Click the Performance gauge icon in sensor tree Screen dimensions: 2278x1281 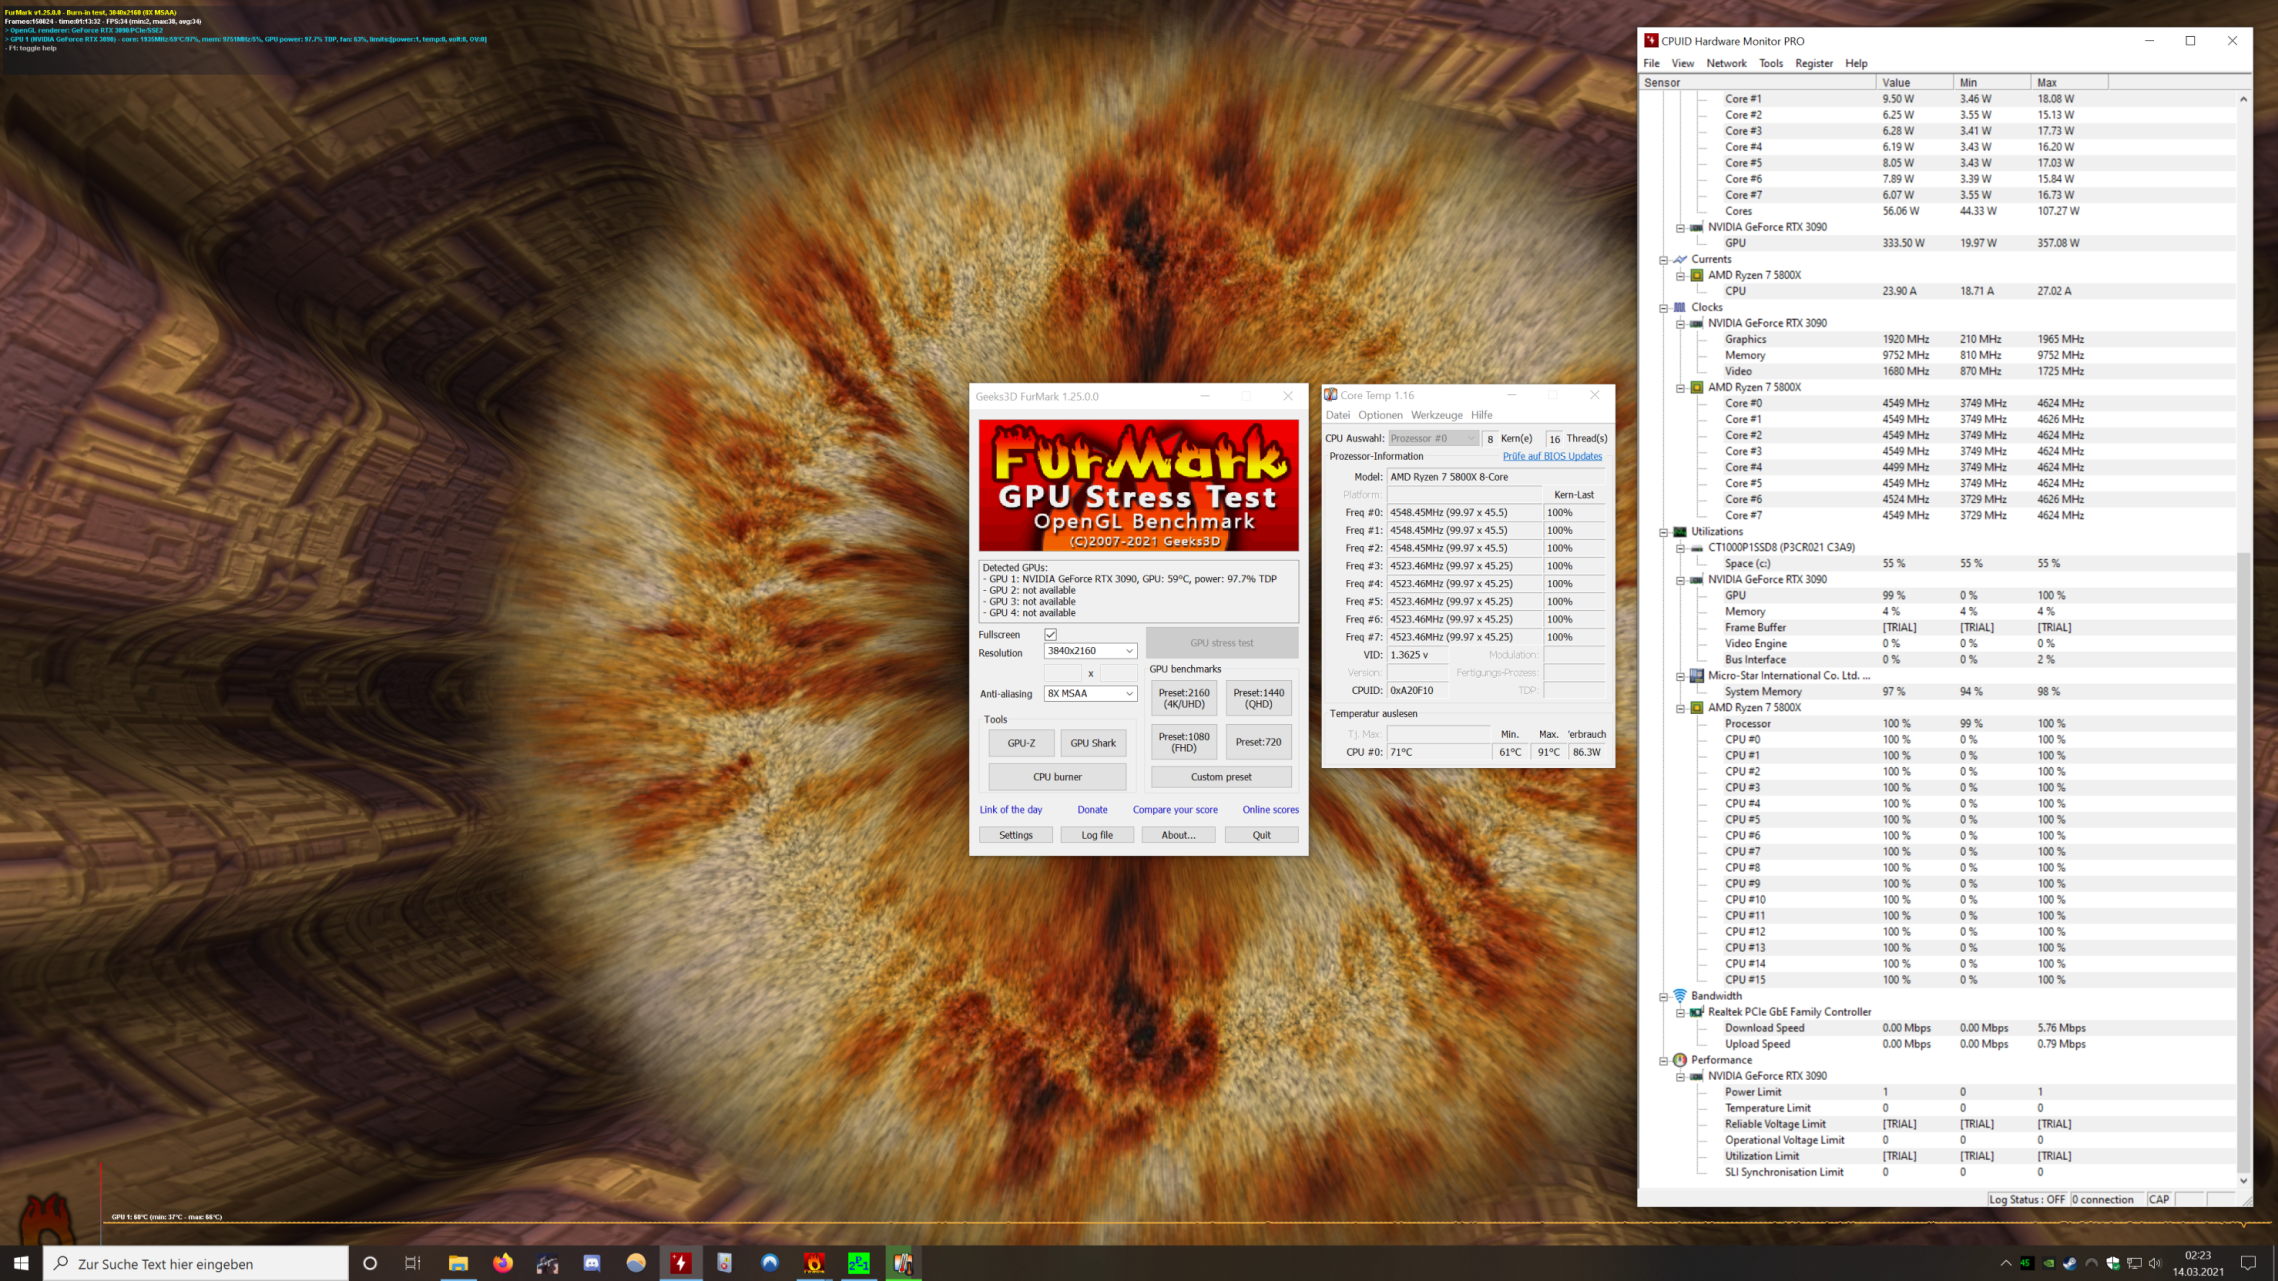(x=1680, y=1059)
